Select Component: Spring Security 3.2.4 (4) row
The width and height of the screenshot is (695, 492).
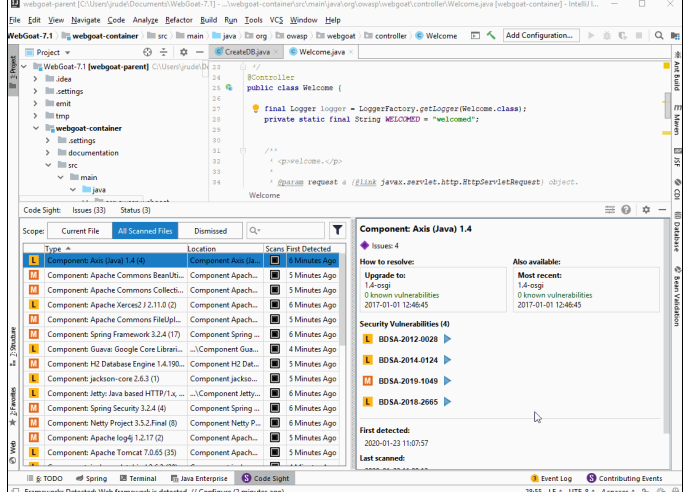[181, 408]
